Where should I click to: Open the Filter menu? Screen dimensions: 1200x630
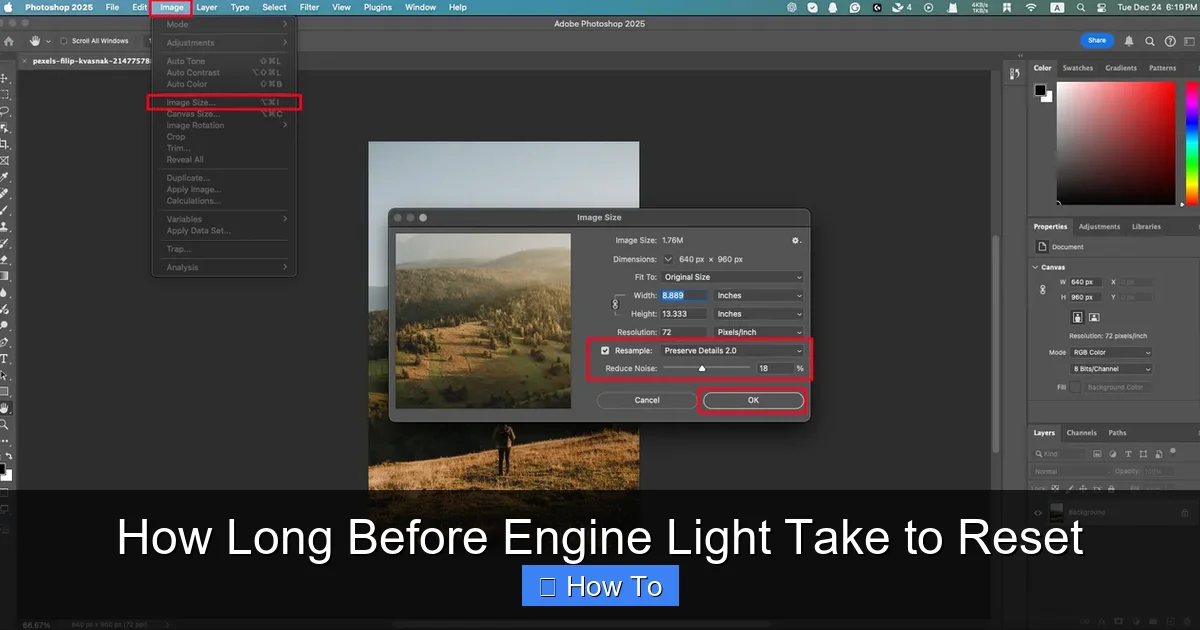tap(310, 7)
